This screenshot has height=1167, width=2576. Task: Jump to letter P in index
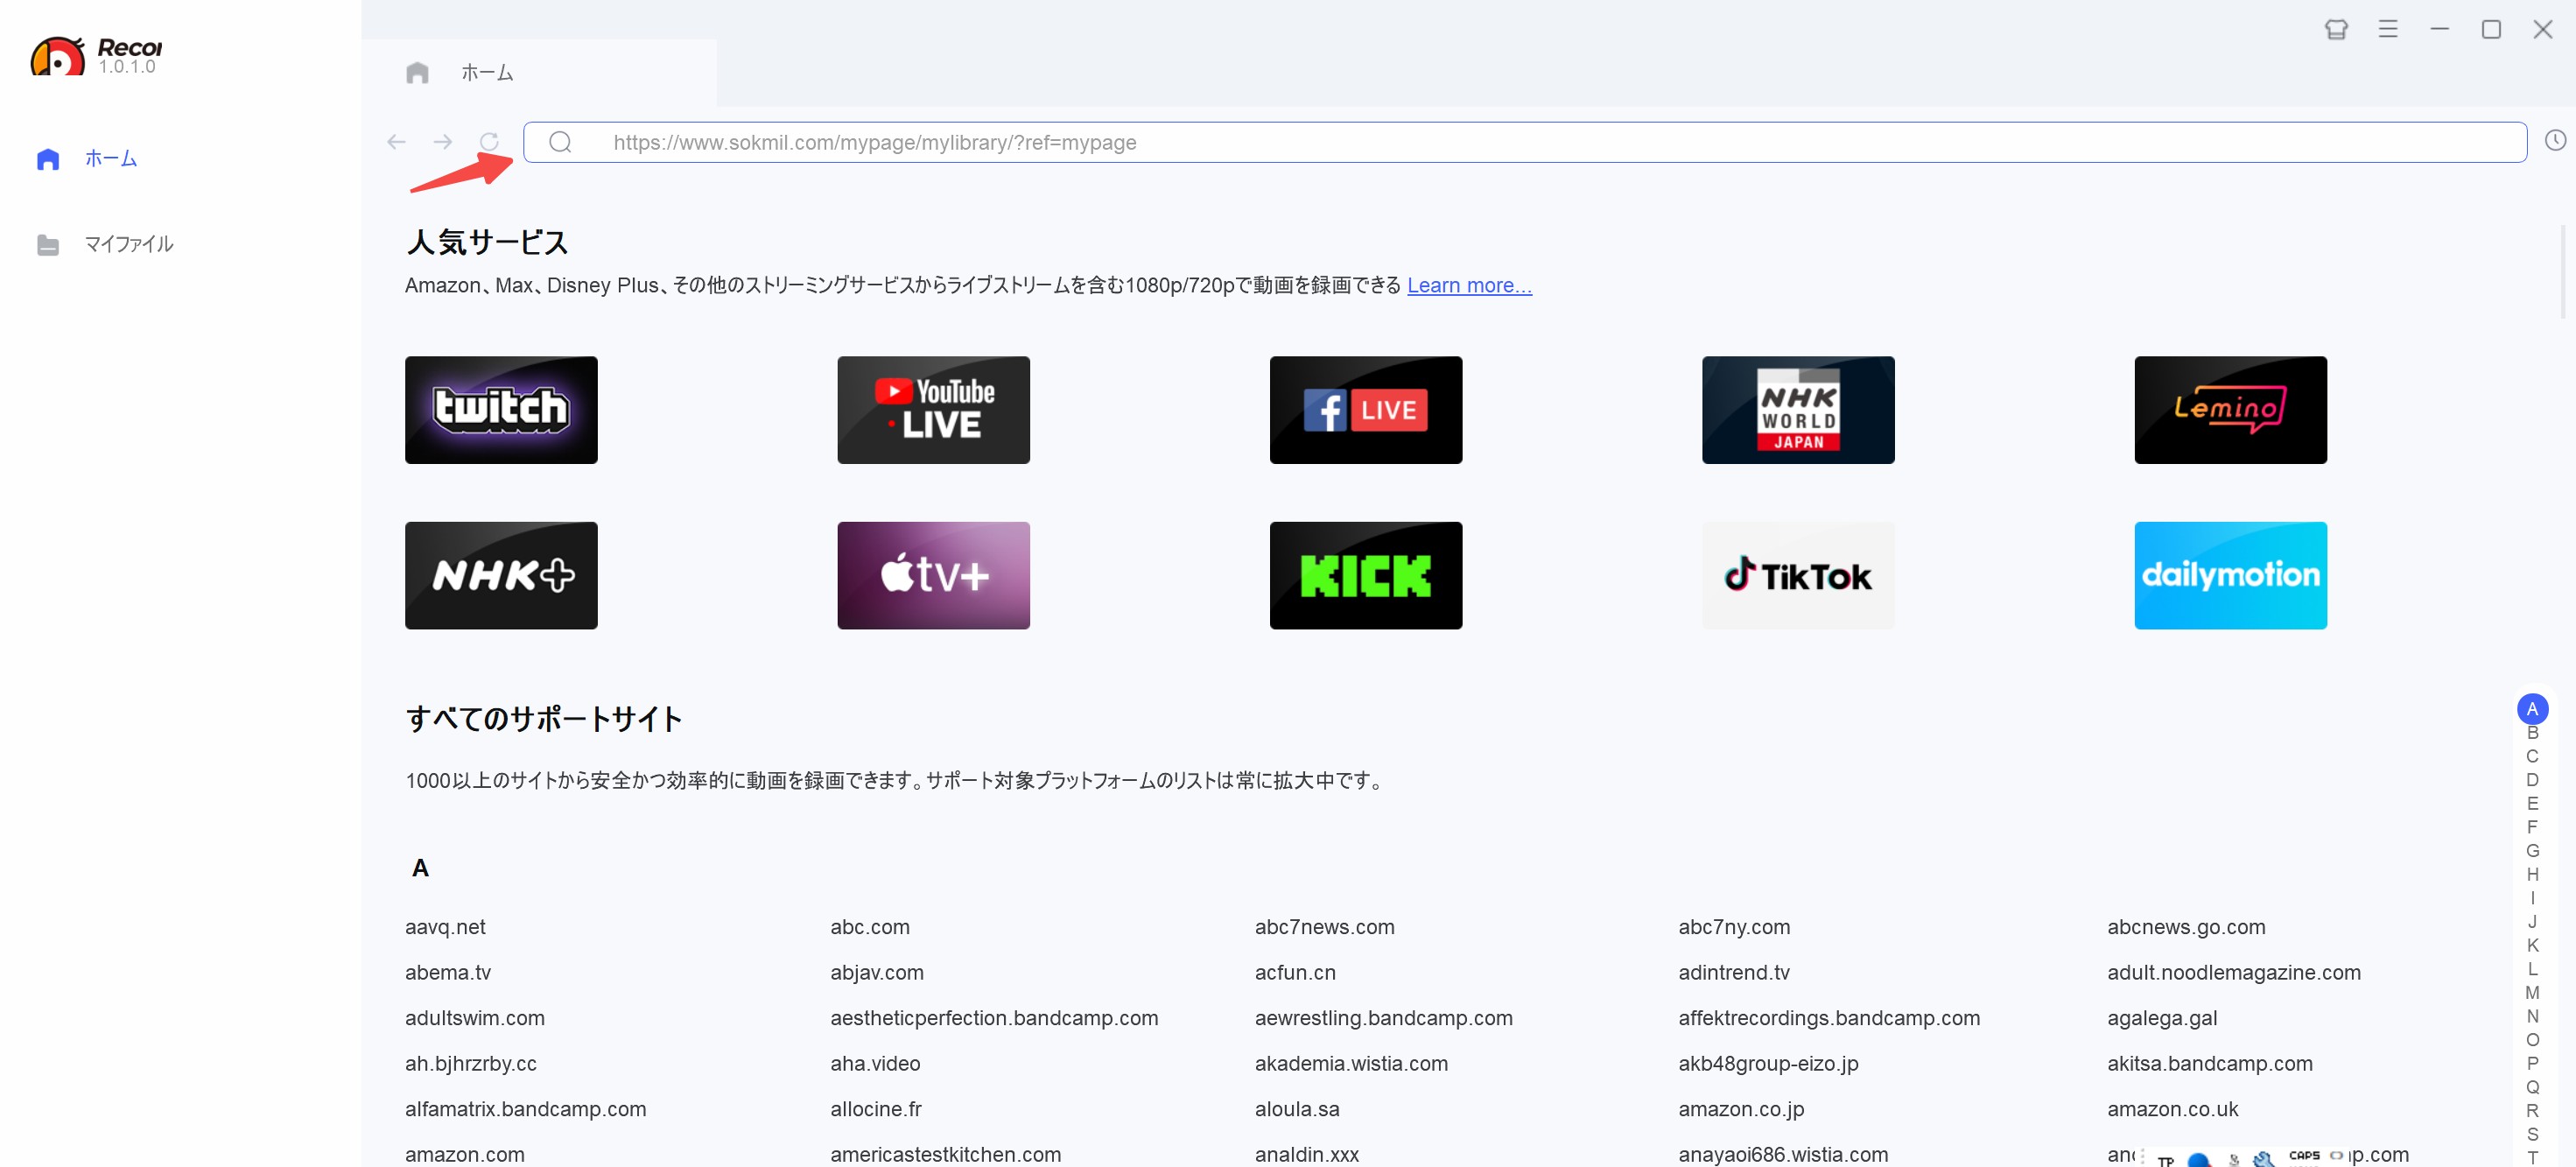(2532, 1064)
